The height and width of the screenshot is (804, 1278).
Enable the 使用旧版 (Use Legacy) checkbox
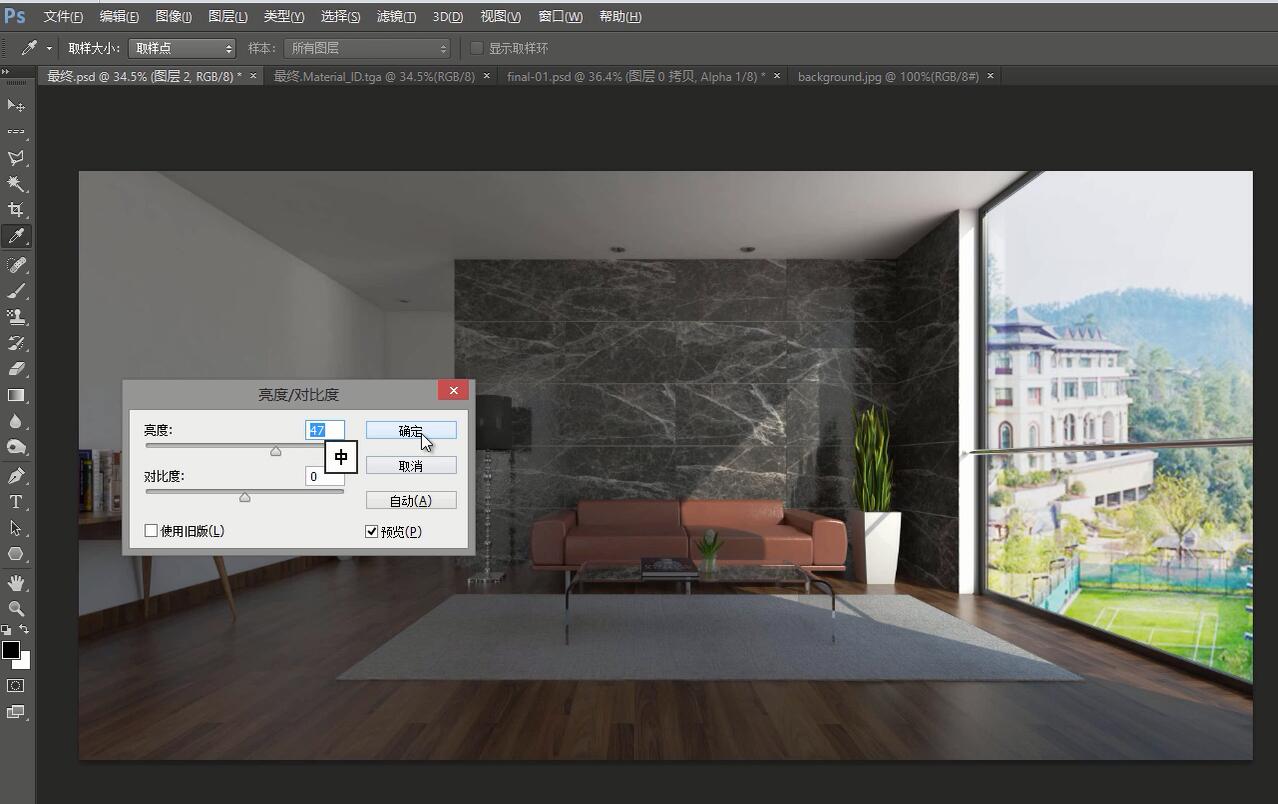pyautogui.click(x=152, y=531)
